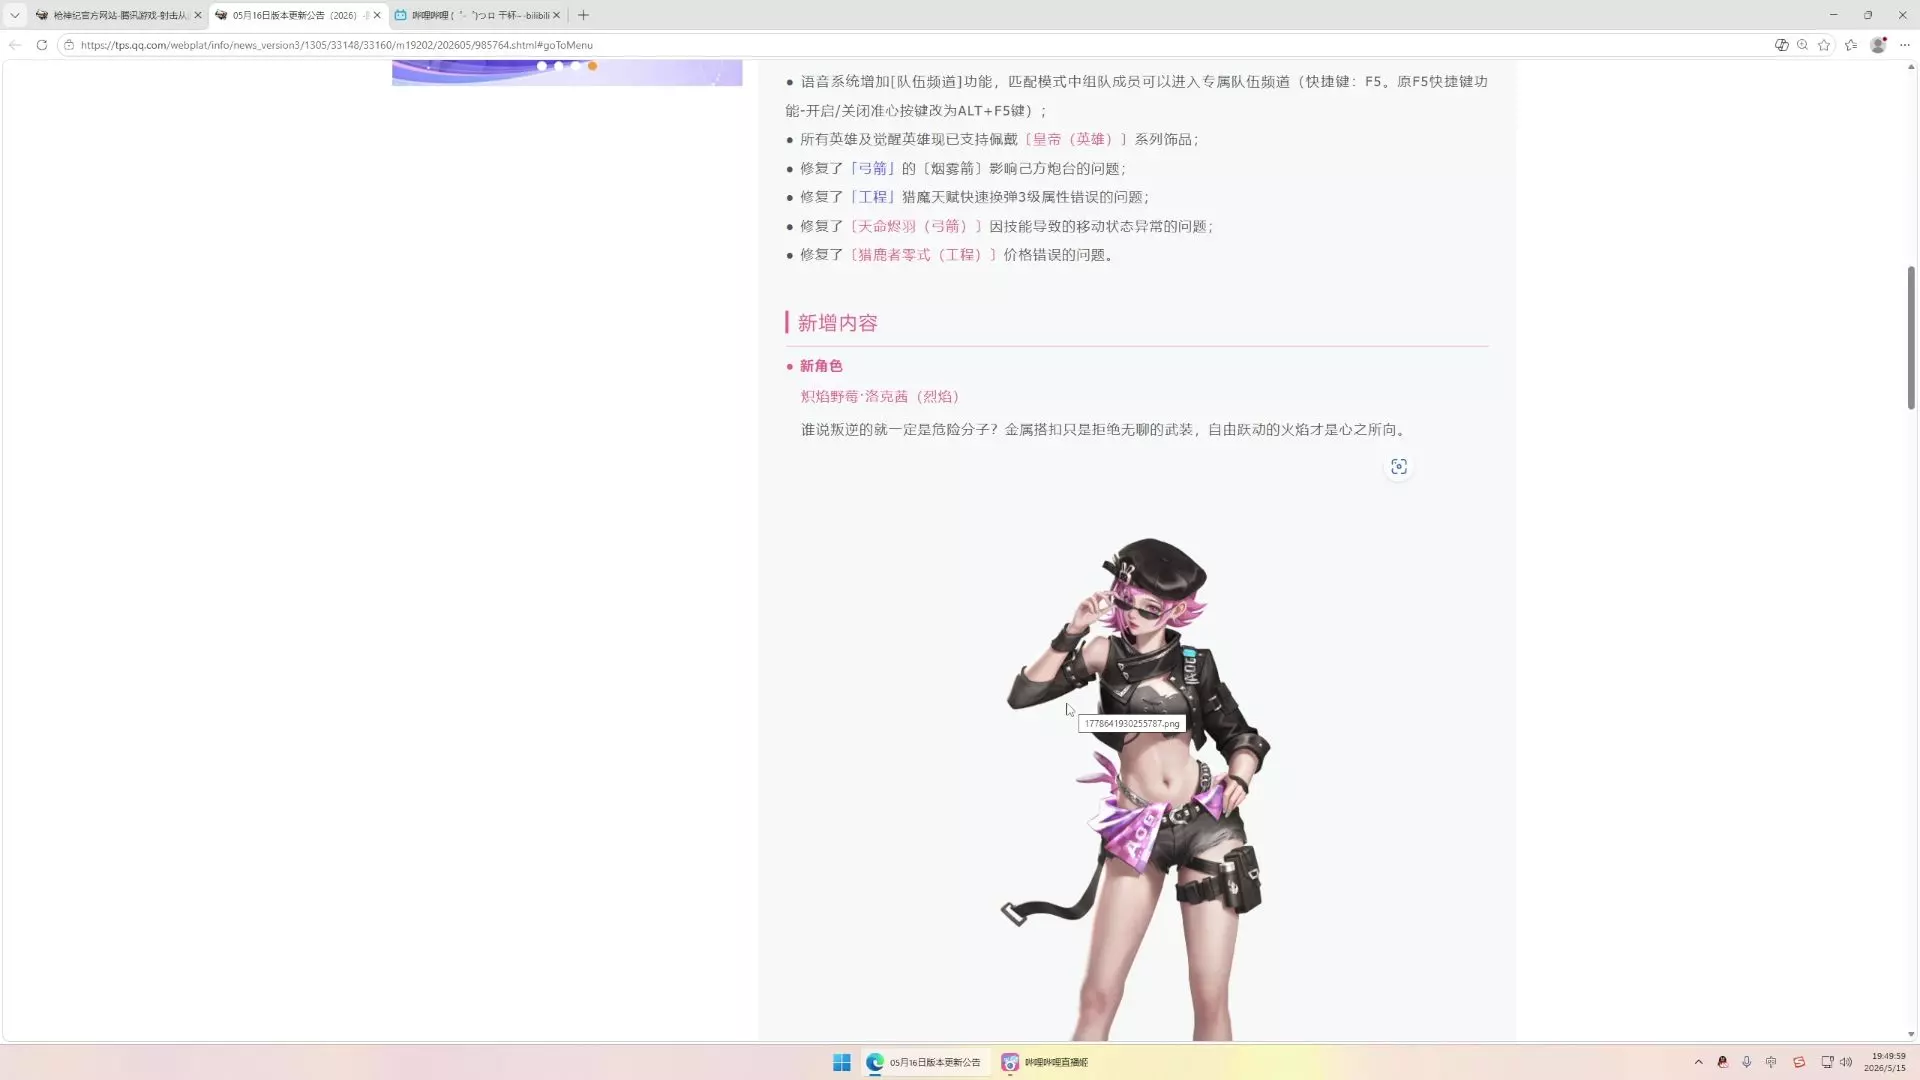Minimize the browser window
The width and height of the screenshot is (1920, 1080).
(x=1833, y=15)
